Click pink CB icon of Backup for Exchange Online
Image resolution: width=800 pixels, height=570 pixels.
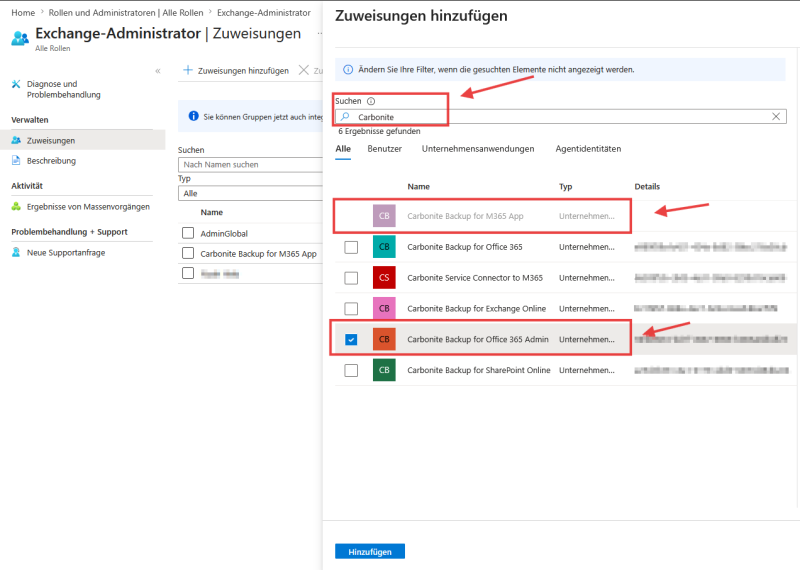(x=384, y=308)
